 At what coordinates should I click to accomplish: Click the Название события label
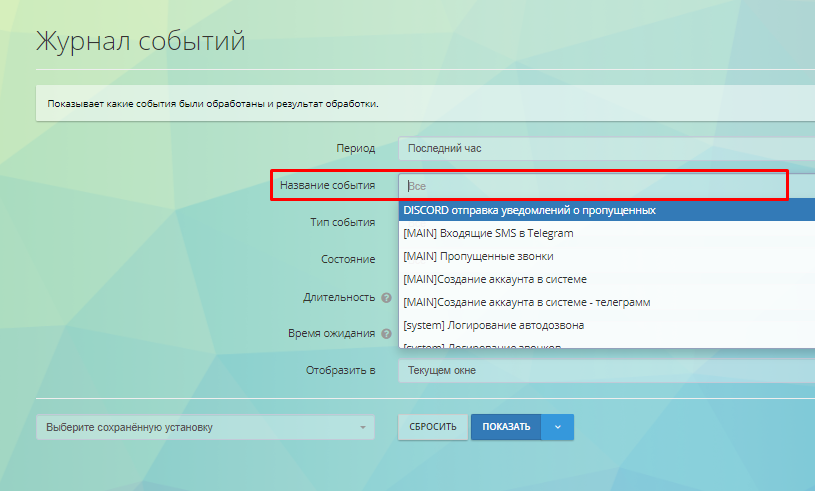click(x=327, y=186)
